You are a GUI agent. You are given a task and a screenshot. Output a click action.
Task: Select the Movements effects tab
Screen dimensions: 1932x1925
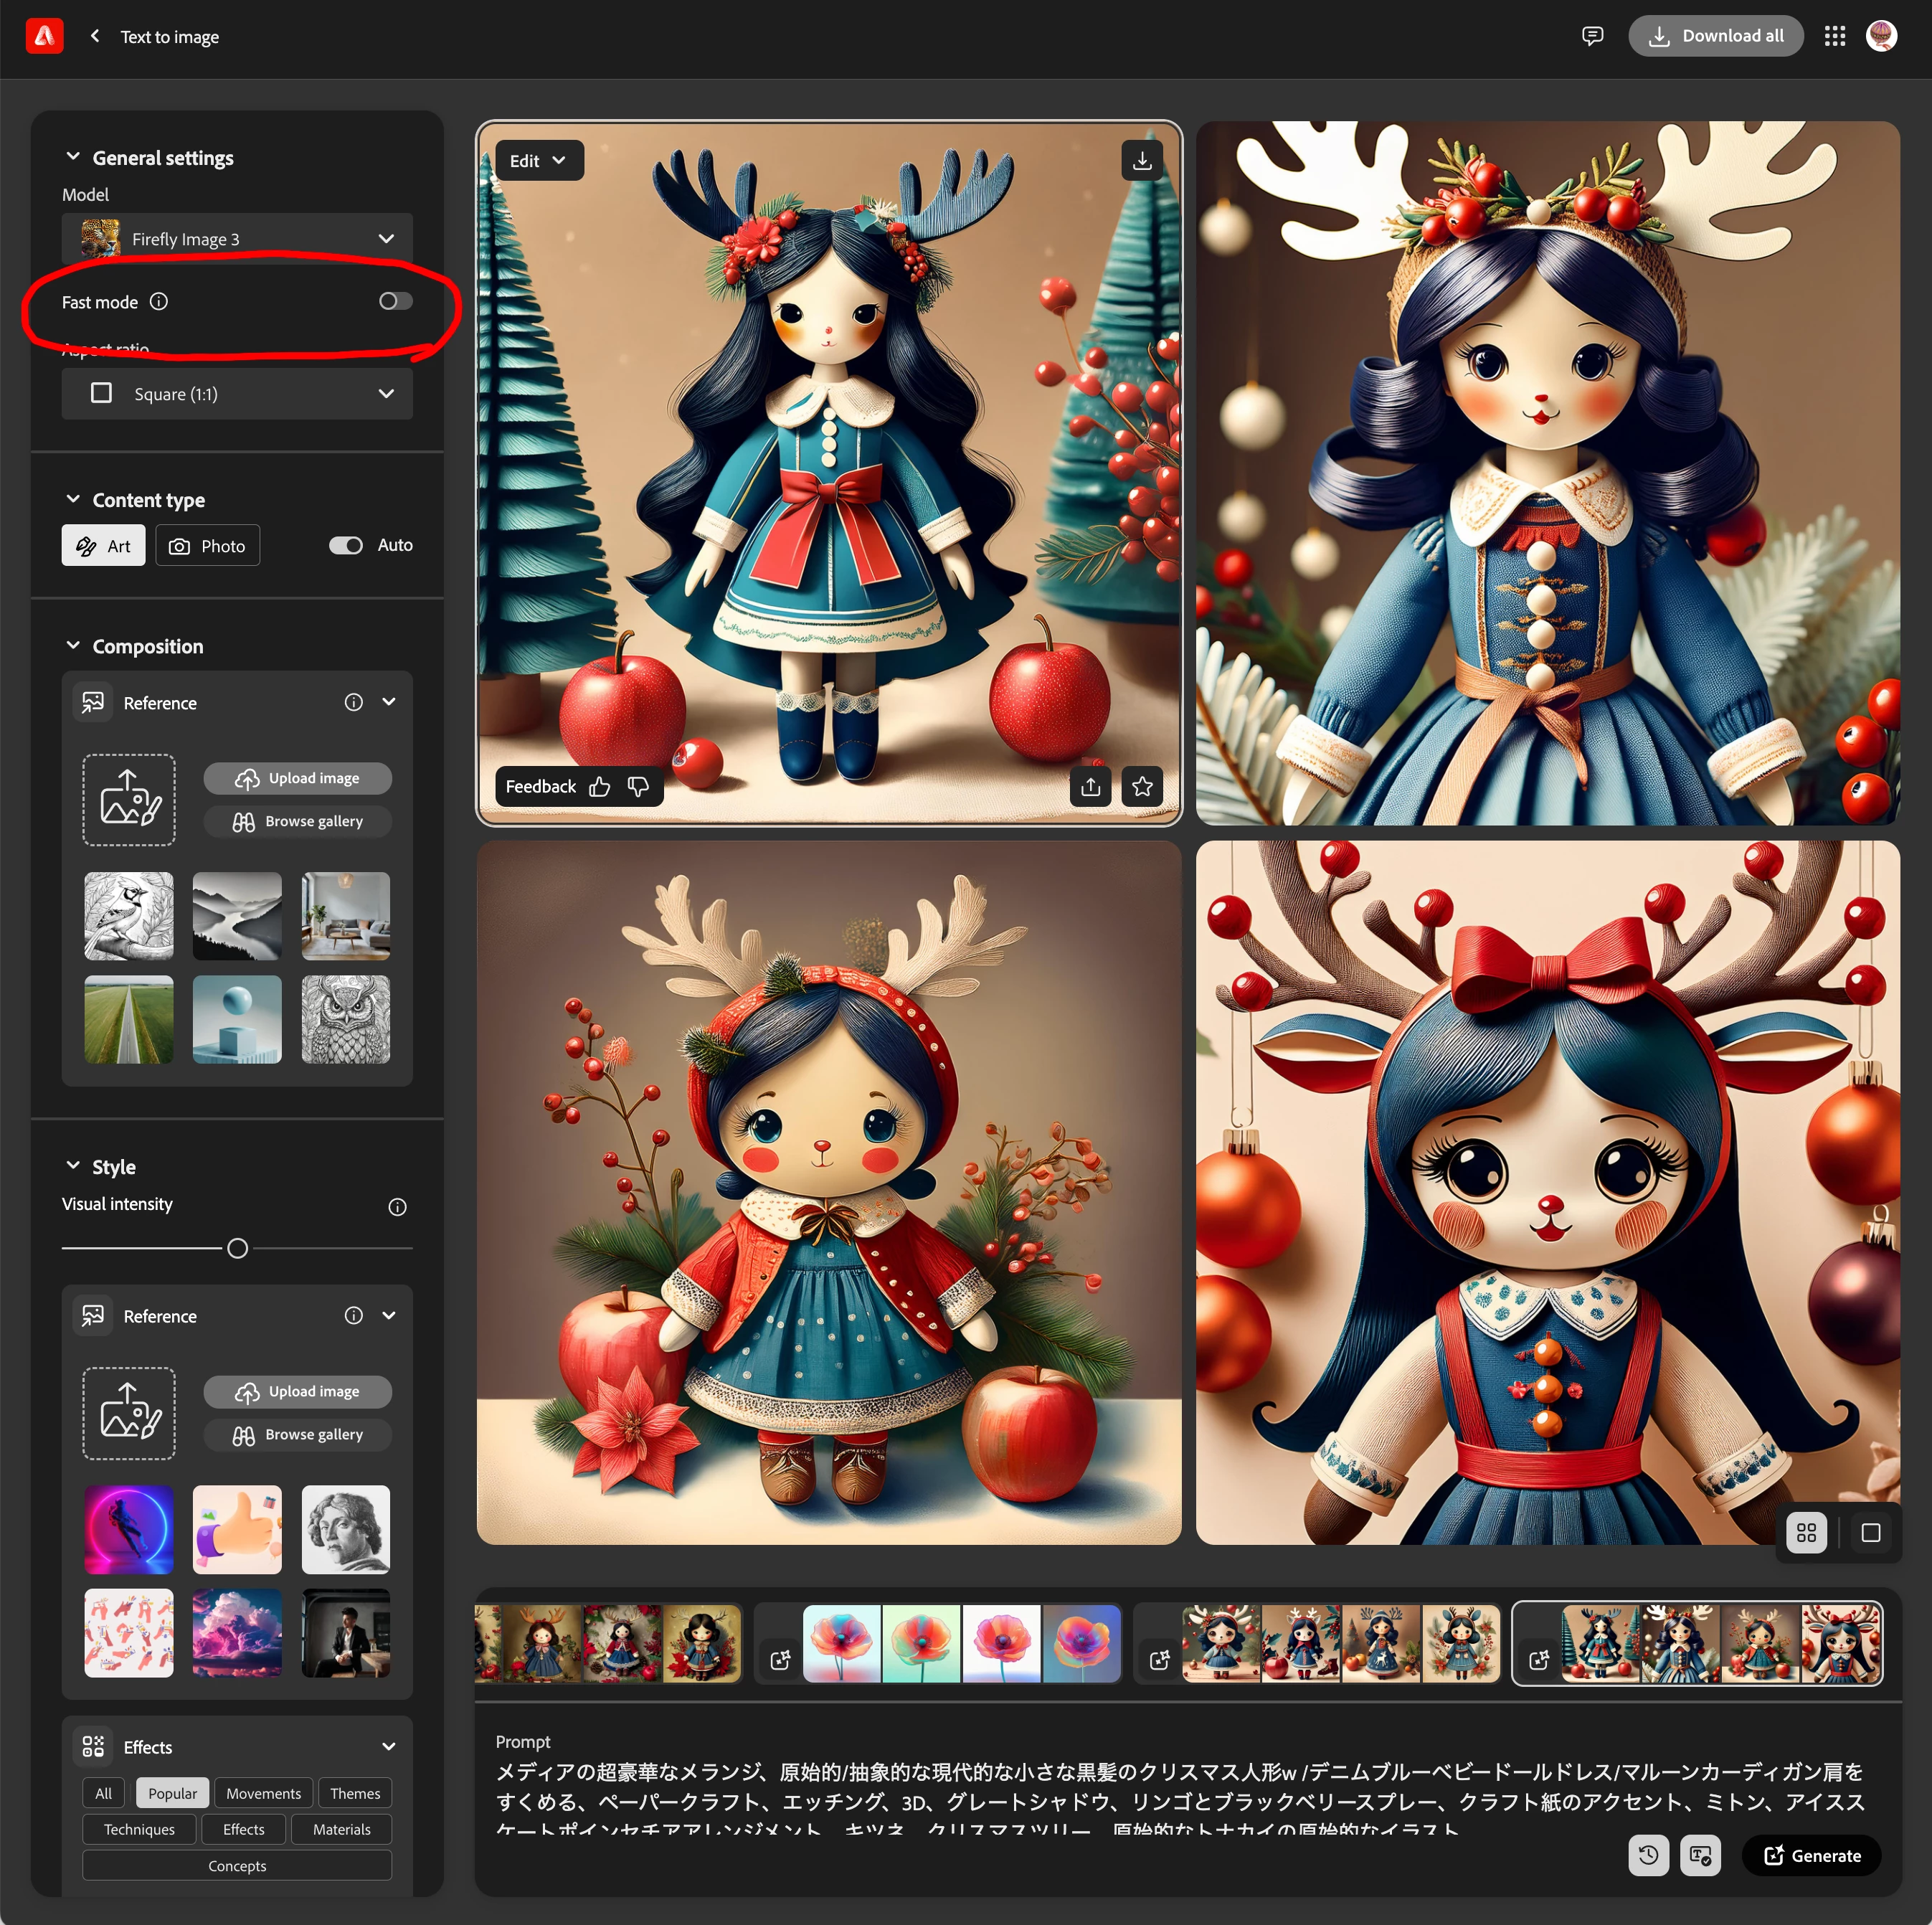pyautogui.click(x=263, y=1793)
